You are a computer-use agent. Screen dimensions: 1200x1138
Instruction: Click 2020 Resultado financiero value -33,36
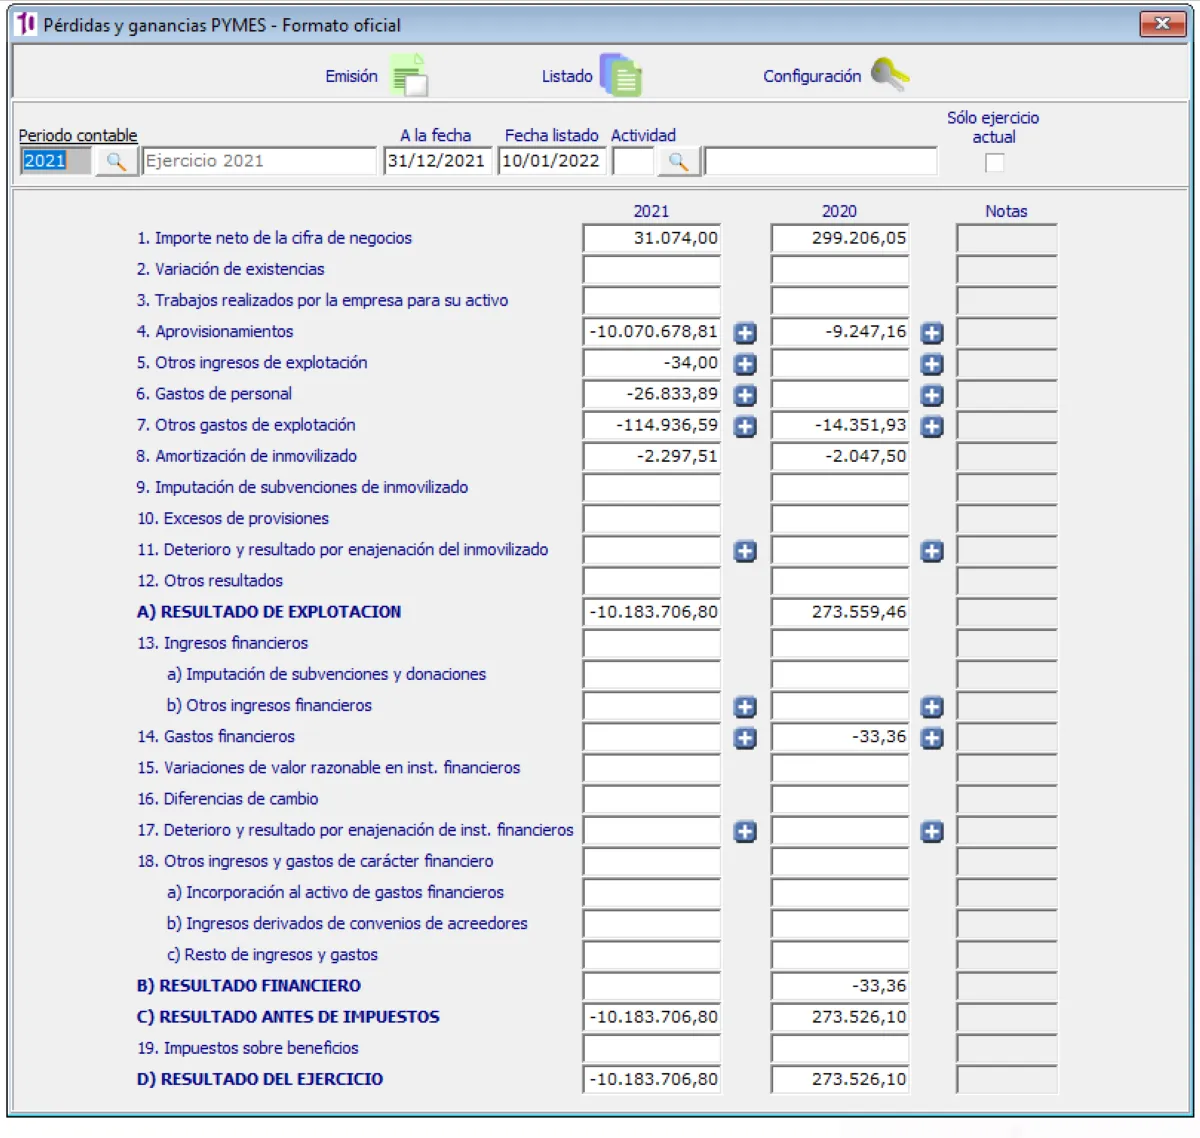pos(840,986)
